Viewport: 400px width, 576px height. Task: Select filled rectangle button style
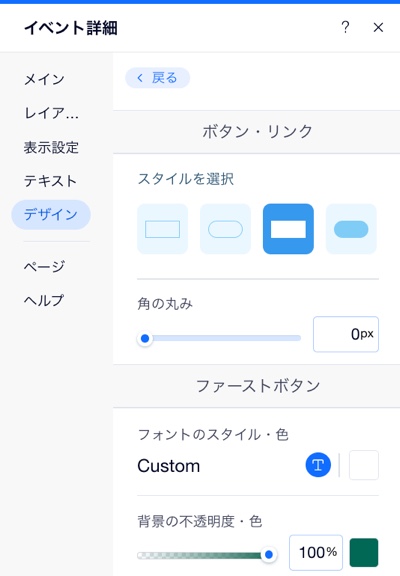[x=288, y=229]
